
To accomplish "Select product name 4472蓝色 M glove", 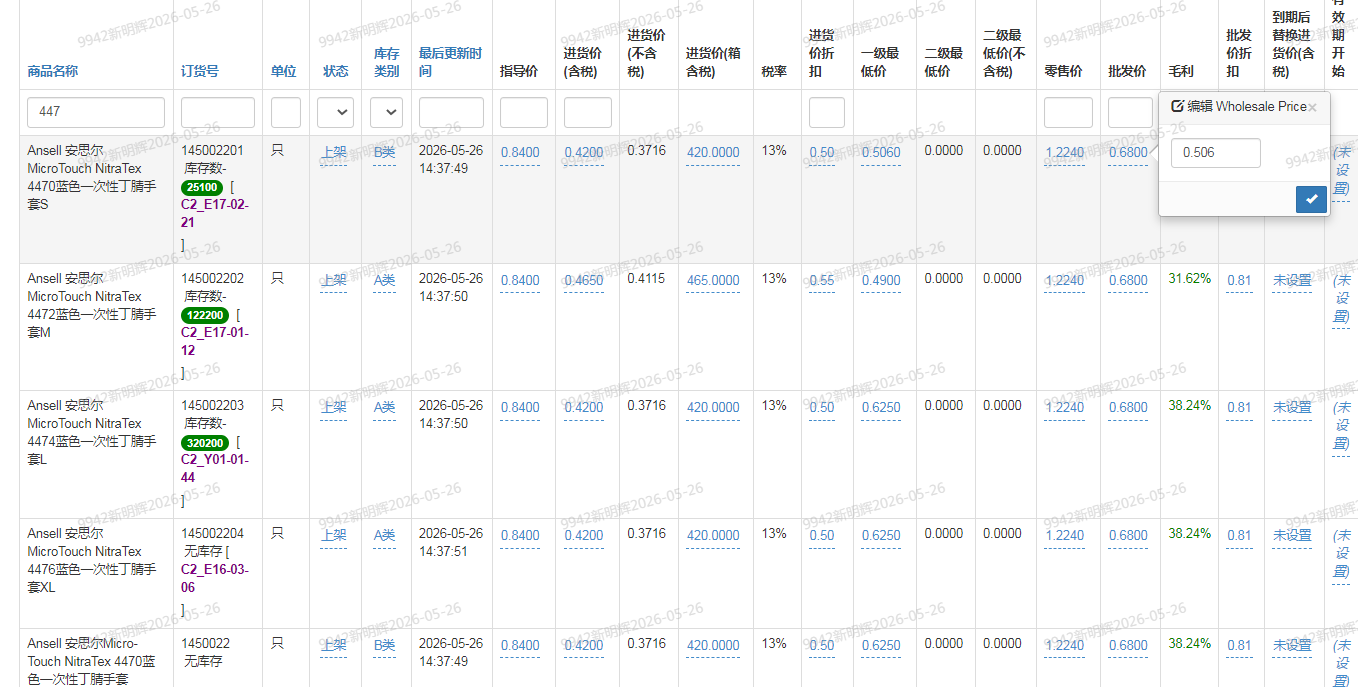I will tap(91, 305).
